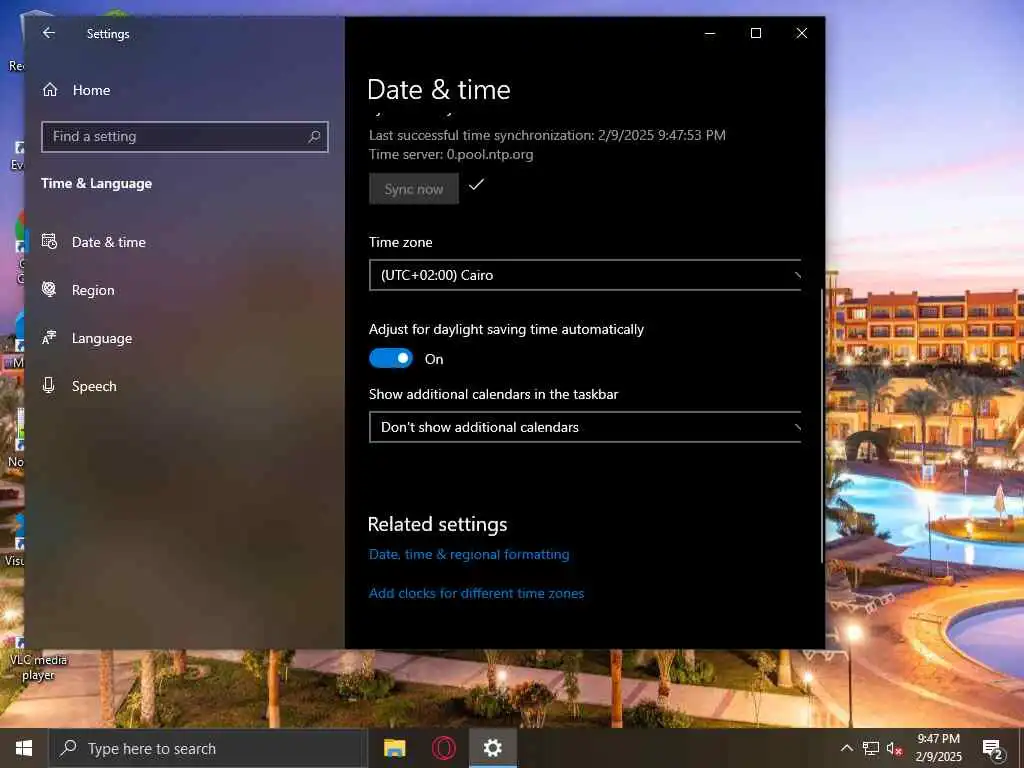This screenshot has height=768, width=1024.
Task: Click the Settings window vertical scrollbar
Action: point(822,424)
